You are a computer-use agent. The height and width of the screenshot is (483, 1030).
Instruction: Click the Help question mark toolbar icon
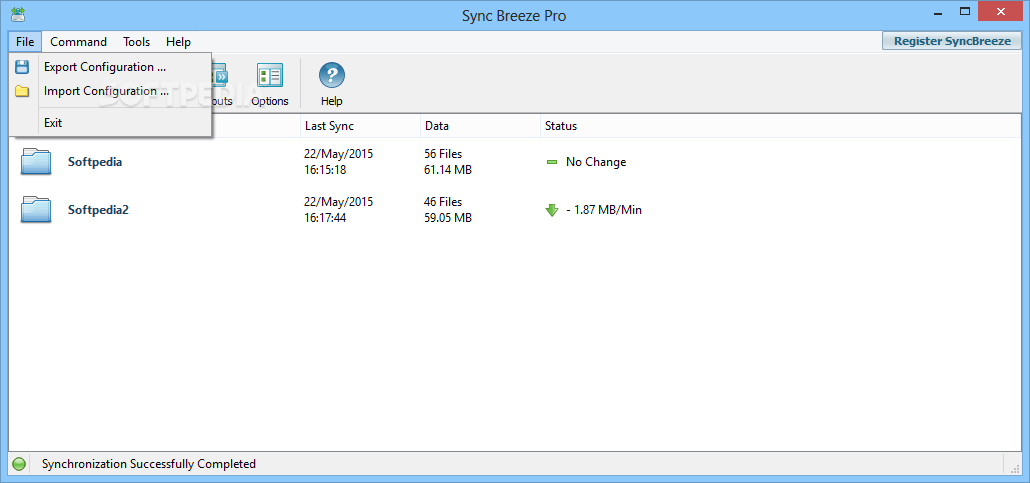click(x=332, y=85)
